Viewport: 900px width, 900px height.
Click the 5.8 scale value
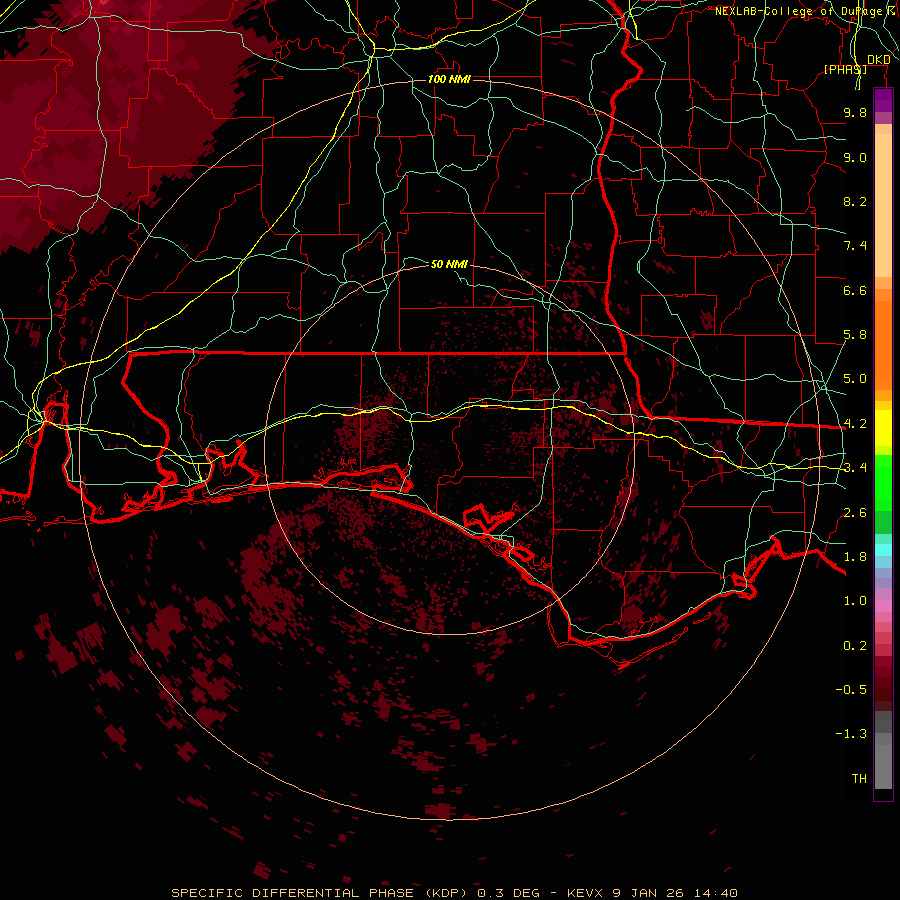point(855,335)
